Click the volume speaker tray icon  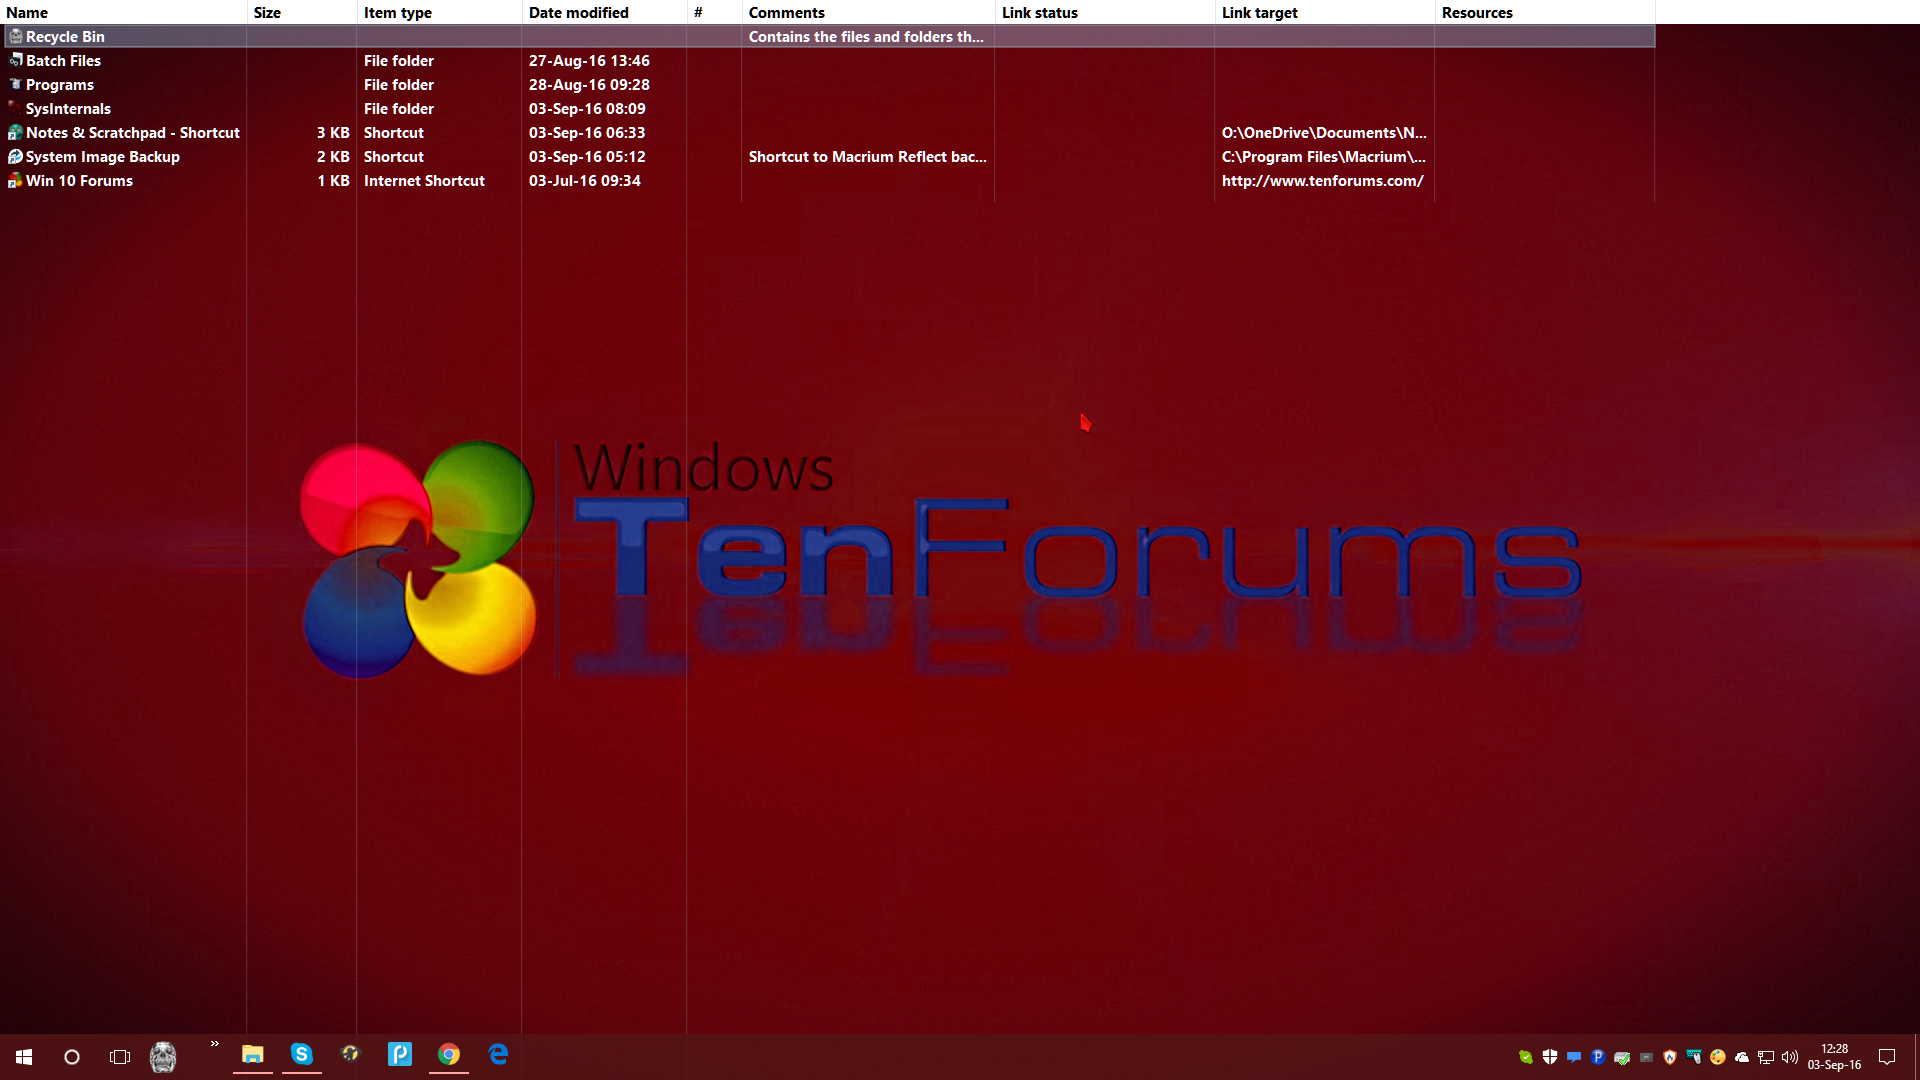point(1790,1057)
